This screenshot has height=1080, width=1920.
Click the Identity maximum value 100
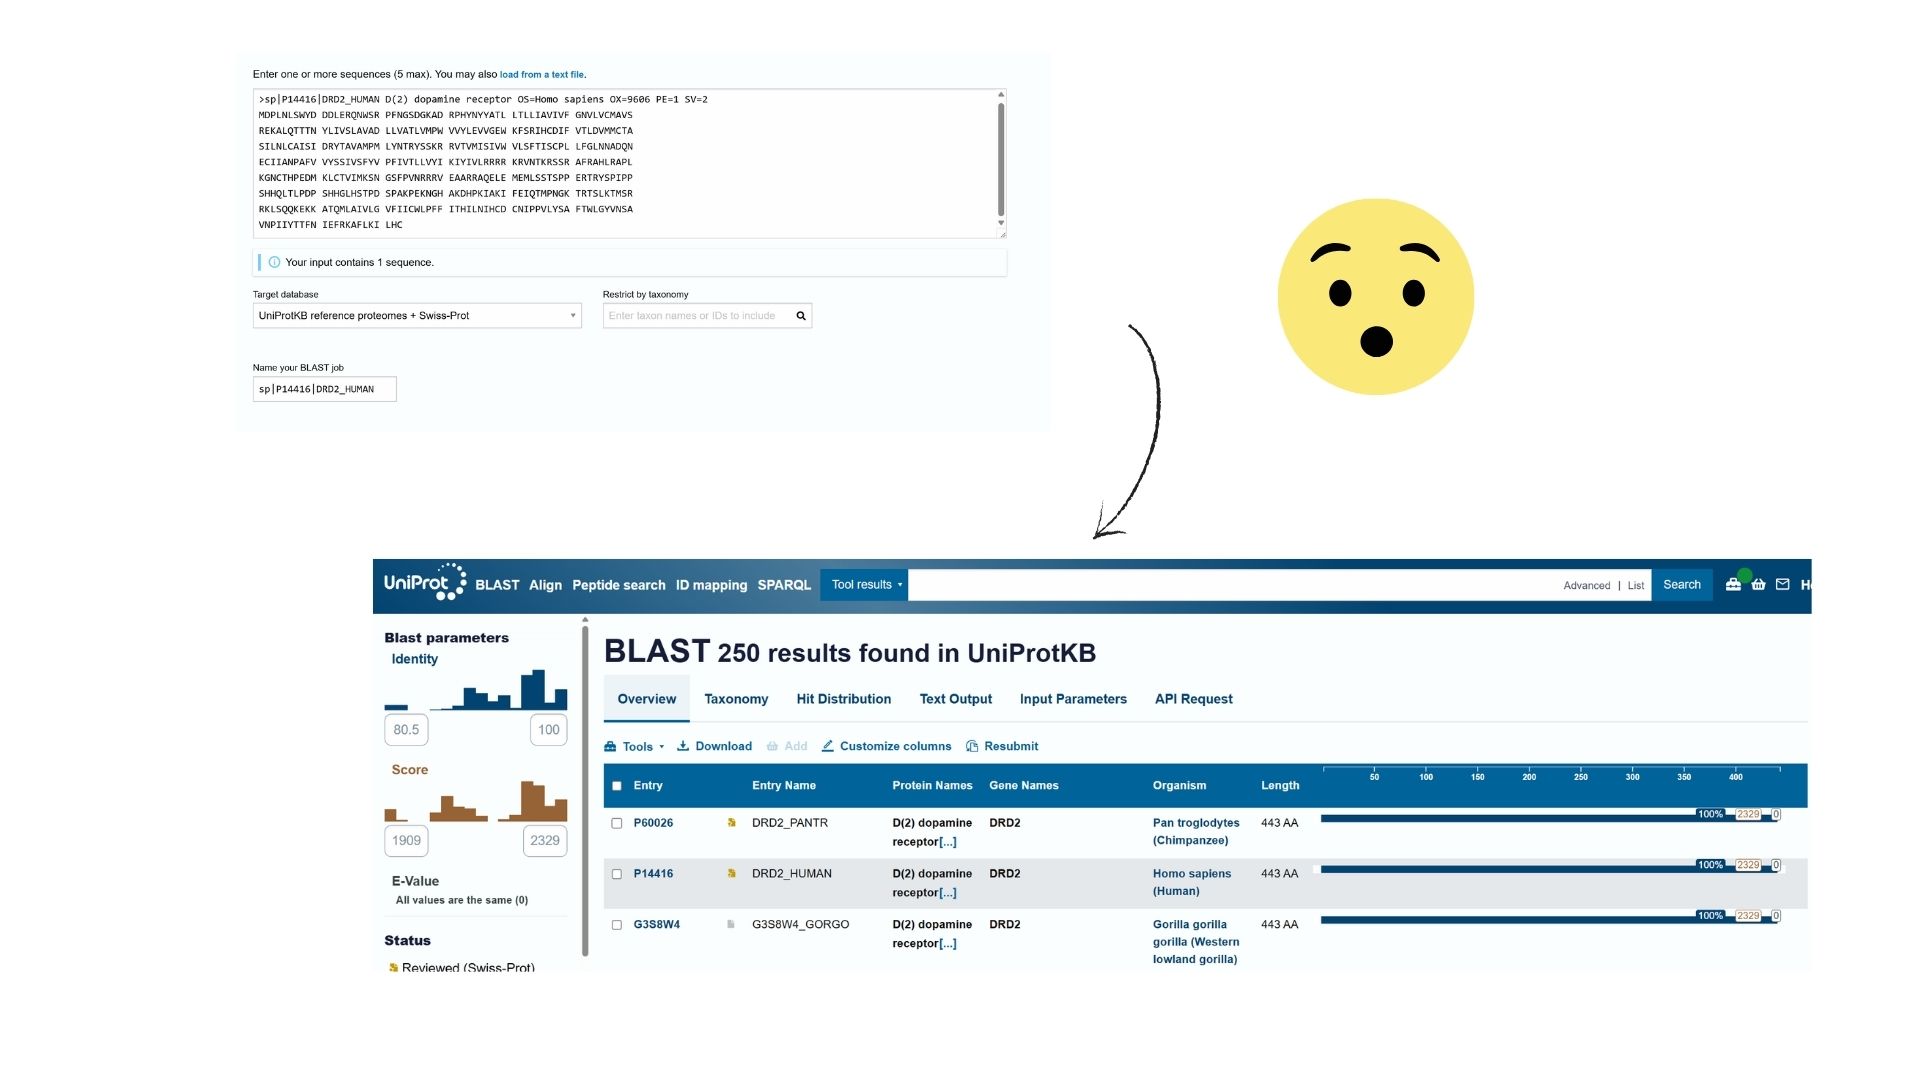[x=548, y=730]
